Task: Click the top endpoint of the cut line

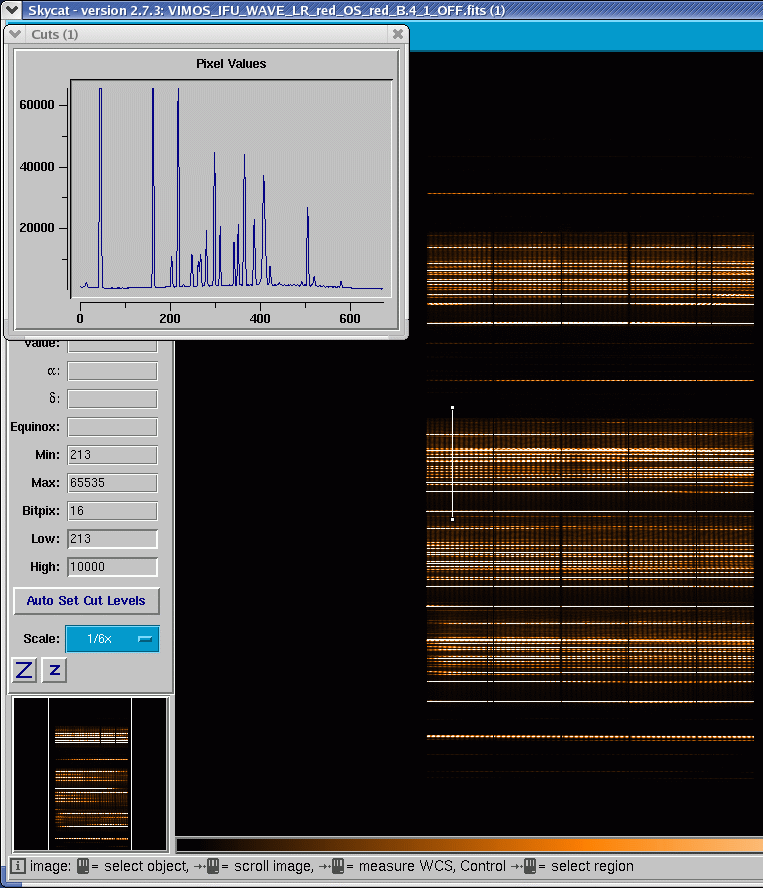Action: coord(452,407)
